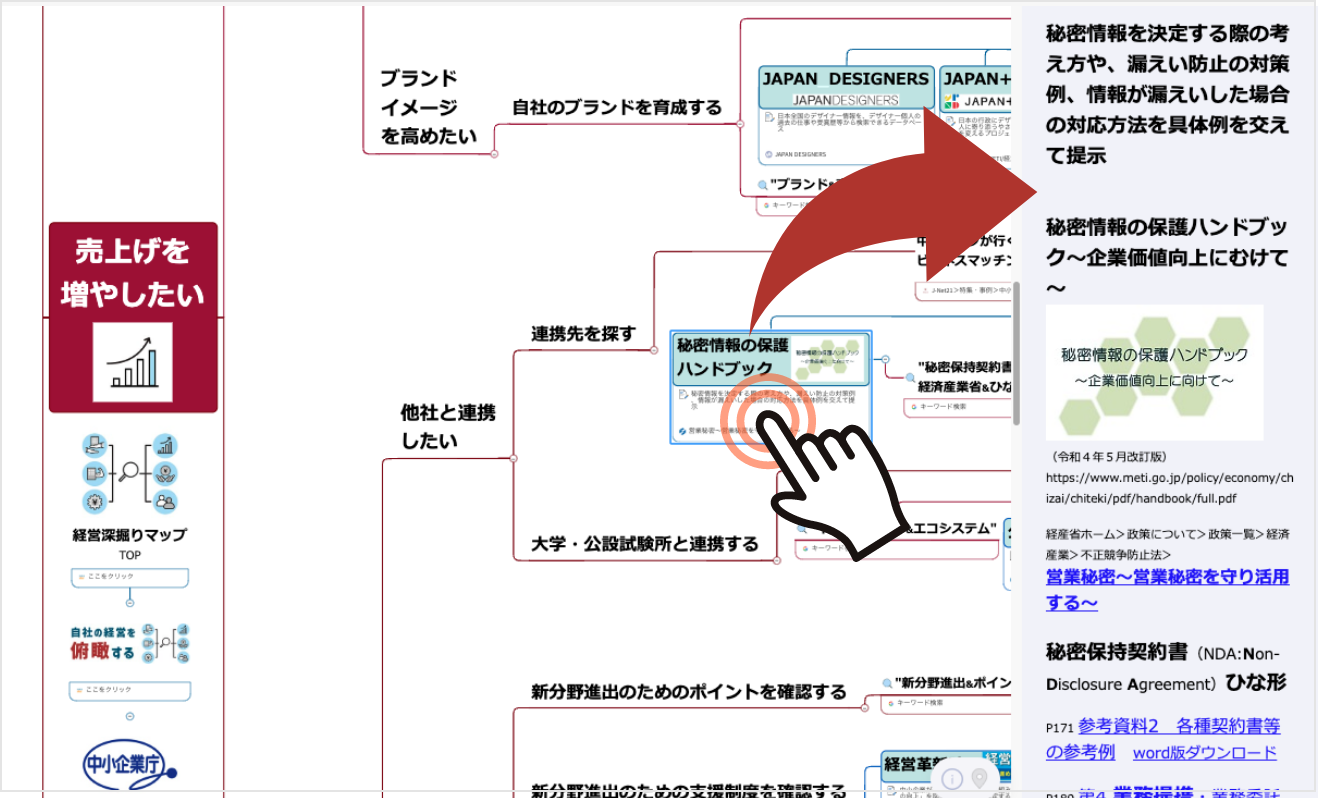The image size is (1318, 798).
Task: Collapse branch under 経営深掘りマップ TOP box
Action: (x=130, y=602)
